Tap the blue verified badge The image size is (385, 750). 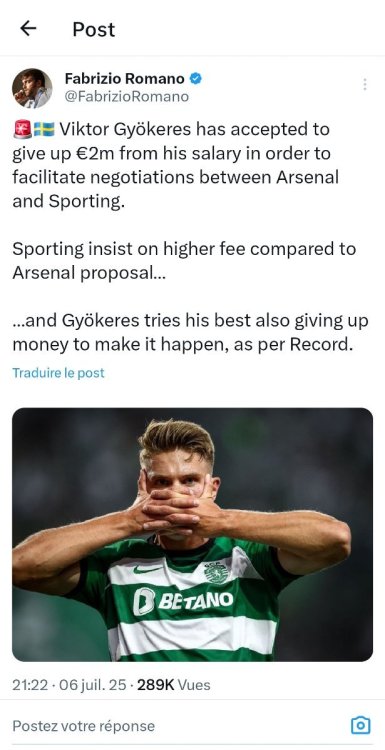click(x=196, y=78)
